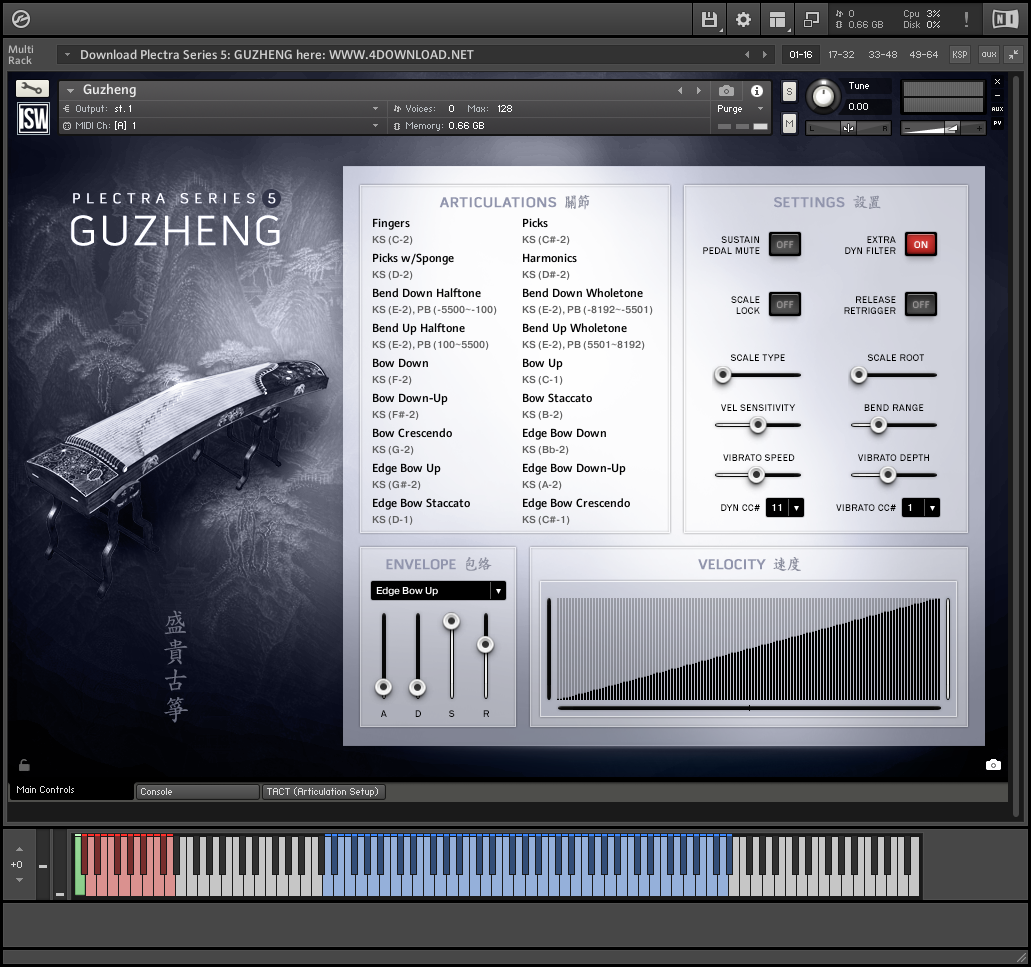Go to previous multi preset arrow
Image resolution: width=1031 pixels, height=967 pixels.
[x=747, y=55]
